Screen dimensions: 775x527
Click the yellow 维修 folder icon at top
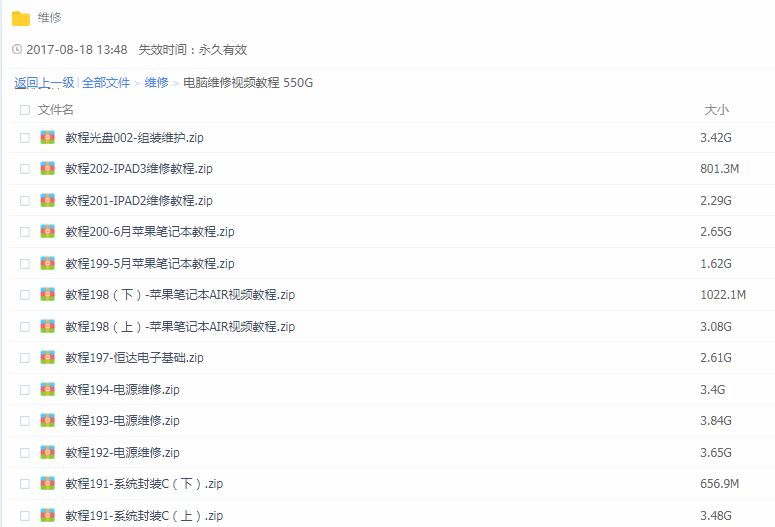point(21,18)
